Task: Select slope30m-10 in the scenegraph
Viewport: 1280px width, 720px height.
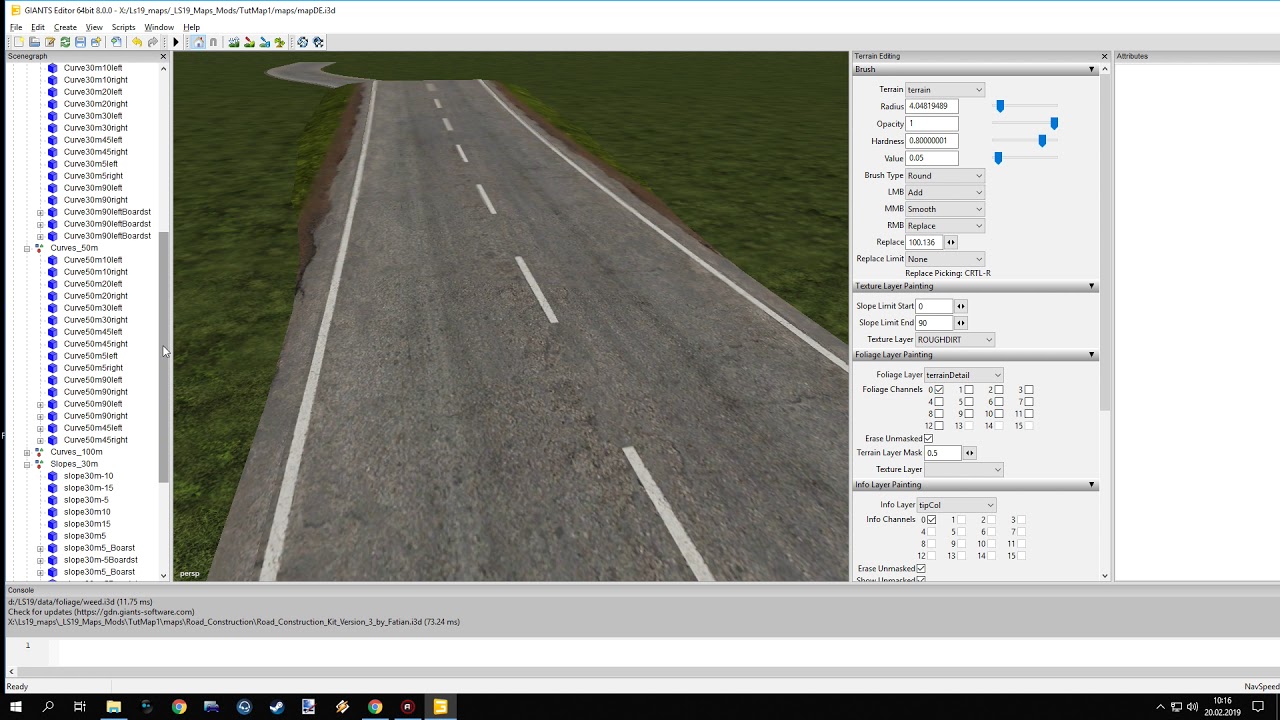Action: (88, 476)
